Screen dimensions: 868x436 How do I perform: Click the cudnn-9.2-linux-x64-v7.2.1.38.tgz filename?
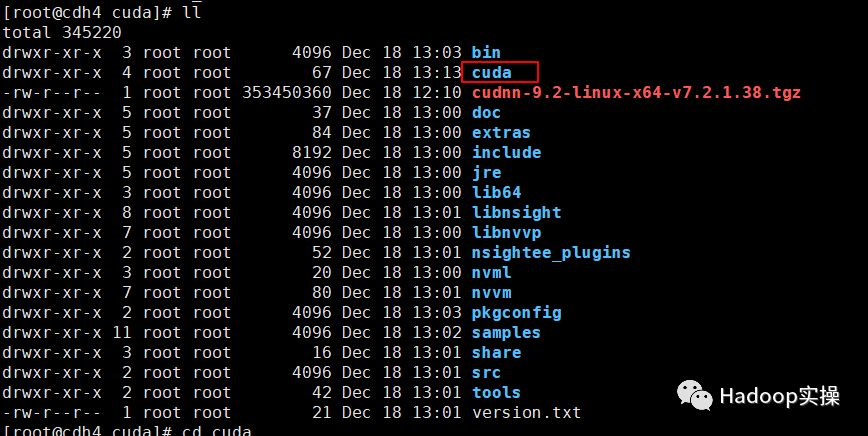coord(636,92)
